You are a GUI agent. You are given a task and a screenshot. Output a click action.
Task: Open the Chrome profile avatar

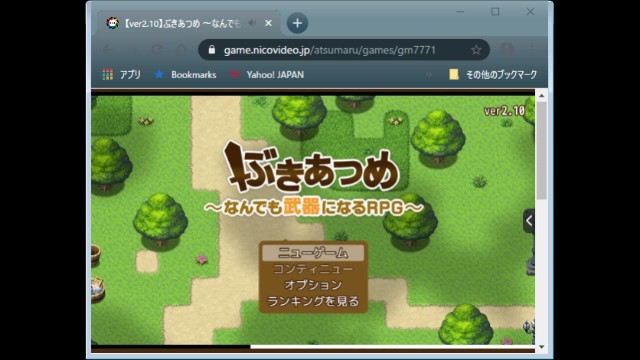507,50
